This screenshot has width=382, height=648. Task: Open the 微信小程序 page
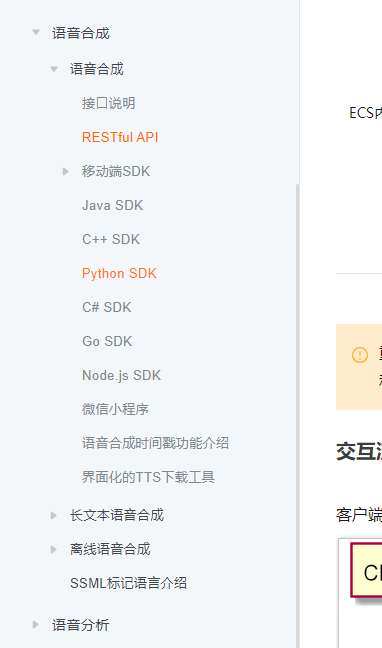115,409
